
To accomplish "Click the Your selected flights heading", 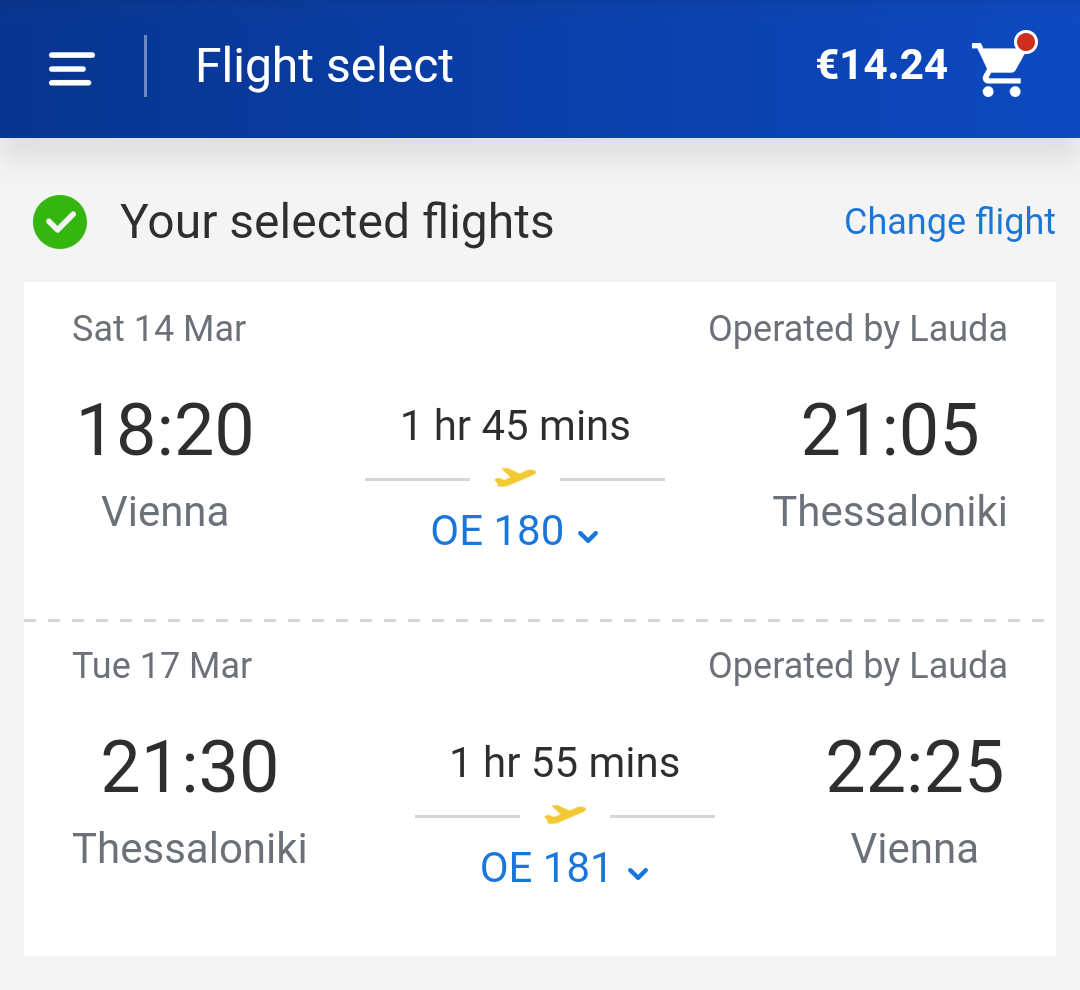I will [337, 222].
